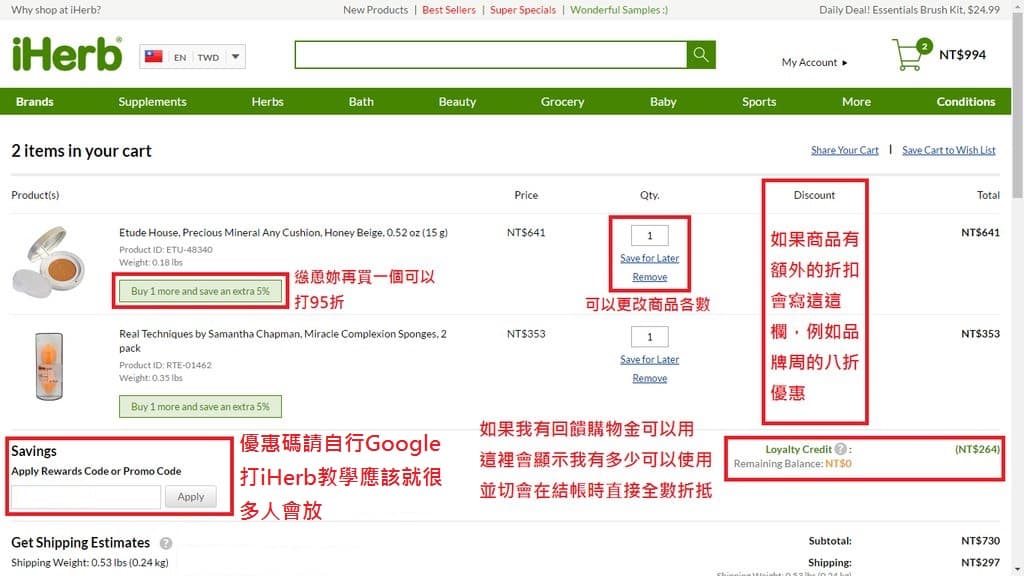Remove the Real Techniques sponges from cart
The image size is (1024, 576).
(650, 378)
